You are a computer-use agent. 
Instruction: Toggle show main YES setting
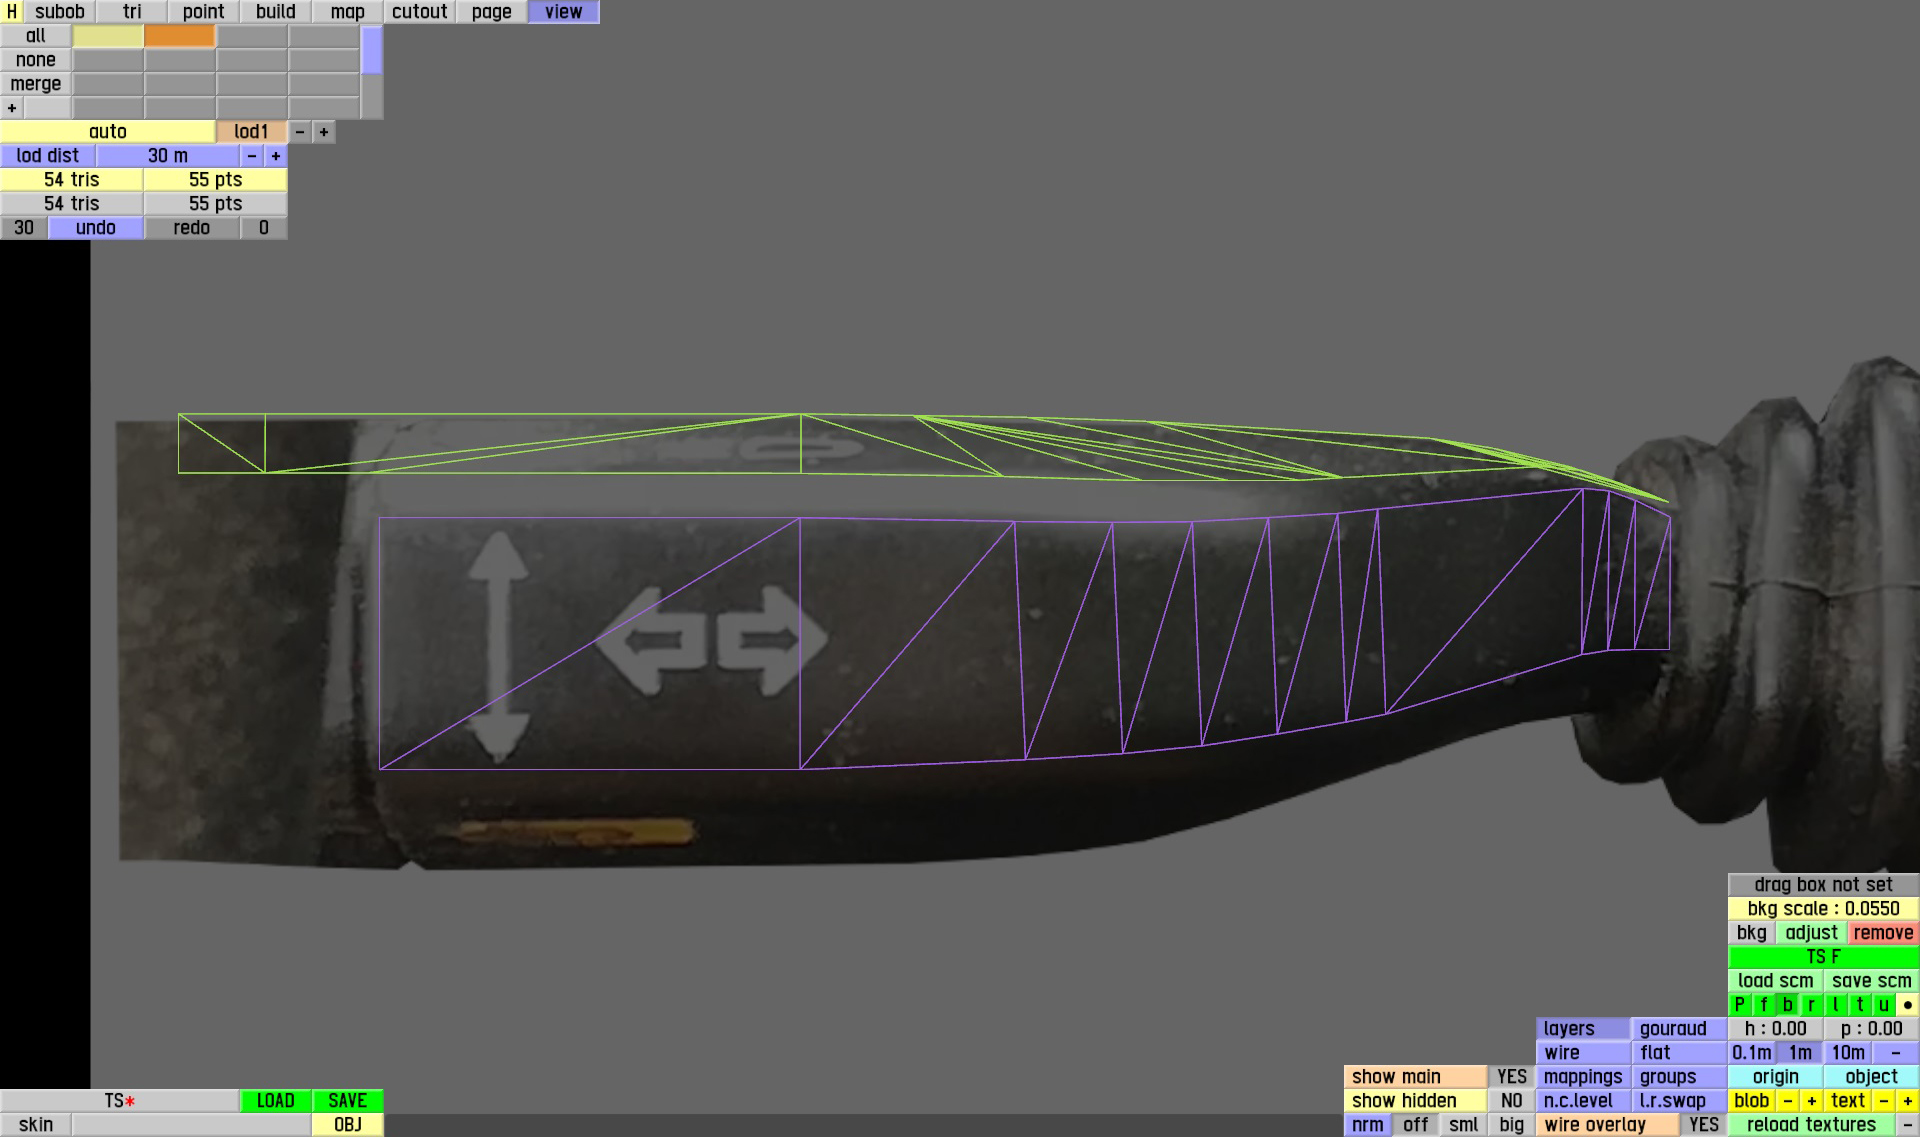[1511, 1077]
